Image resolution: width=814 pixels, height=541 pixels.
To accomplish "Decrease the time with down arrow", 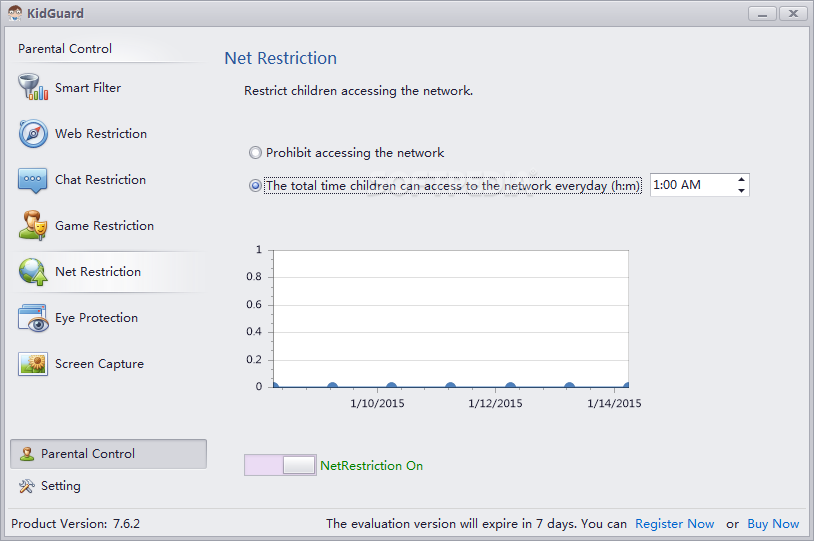I will pos(741,191).
